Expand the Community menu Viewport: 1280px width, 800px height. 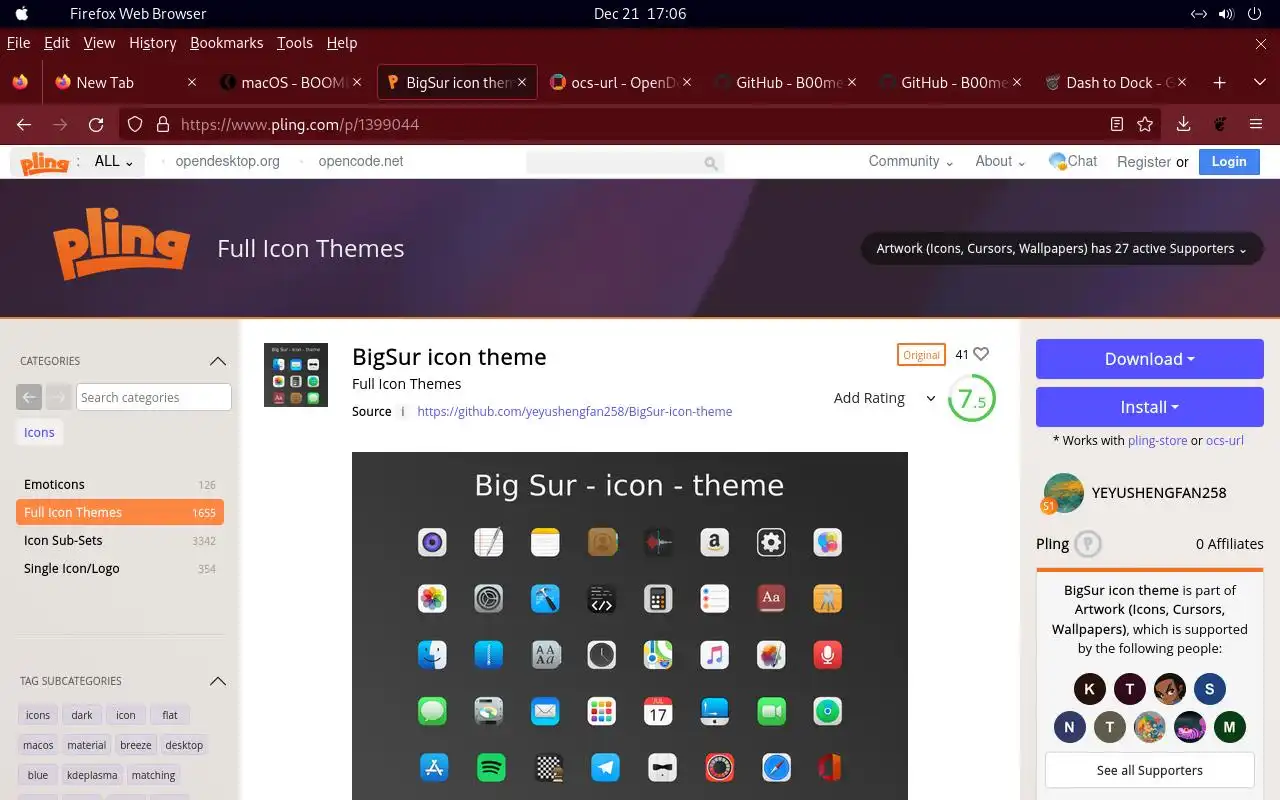pyautogui.click(x=911, y=161)
